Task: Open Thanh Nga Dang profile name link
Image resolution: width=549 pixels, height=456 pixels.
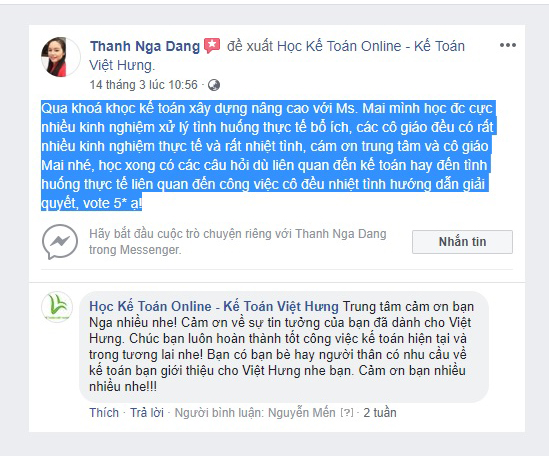Action: [145, 46]
